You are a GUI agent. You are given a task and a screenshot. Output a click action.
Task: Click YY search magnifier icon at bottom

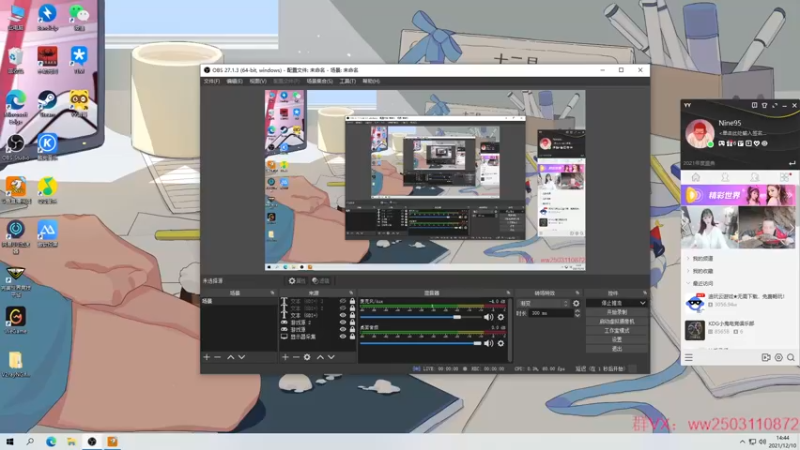click(791, 358)
